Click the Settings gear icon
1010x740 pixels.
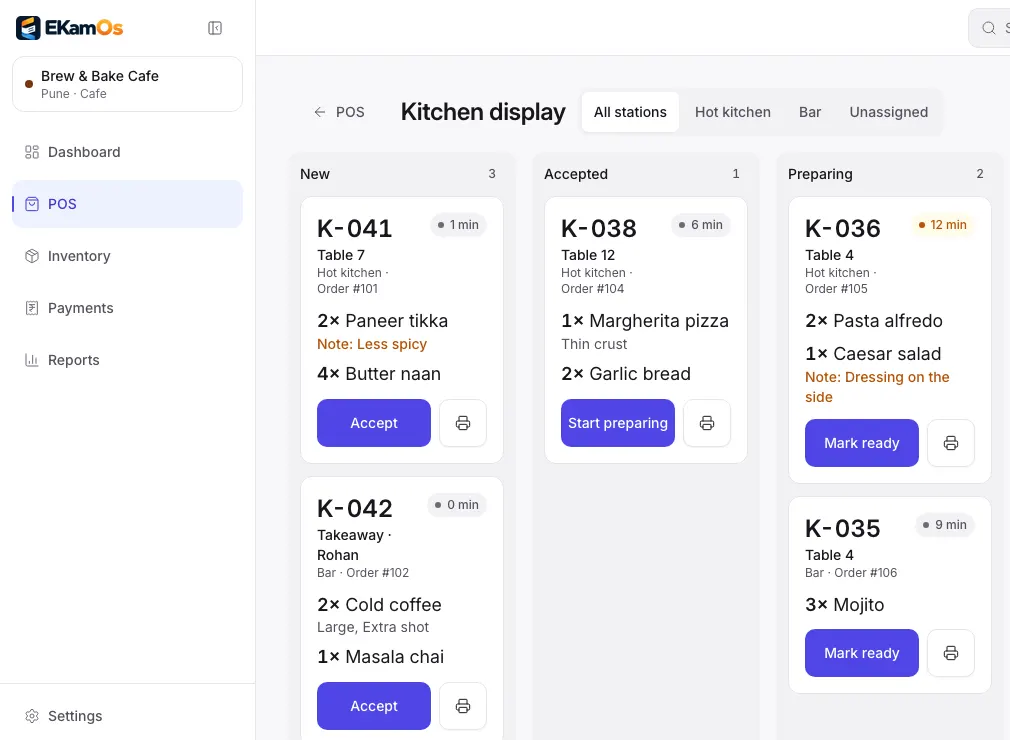(32, 716)
